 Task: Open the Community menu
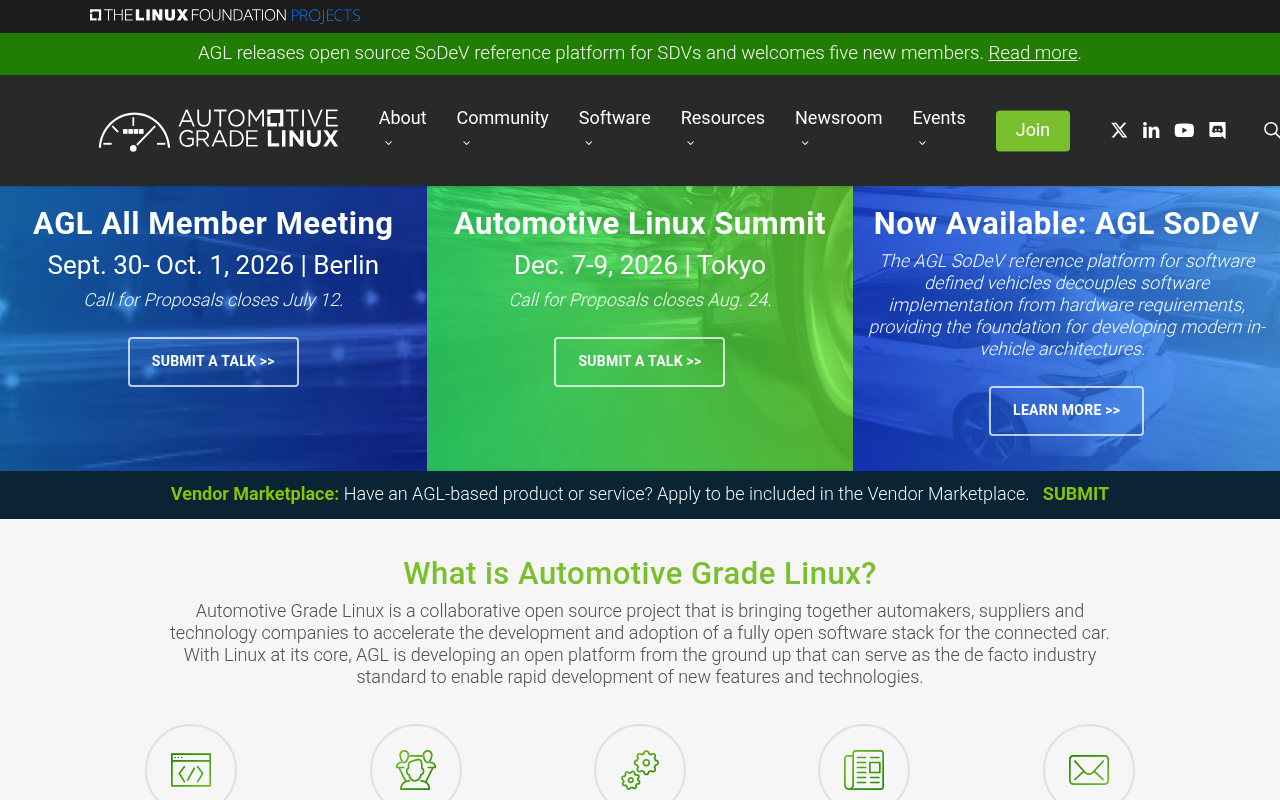click(x=502, y=118)
